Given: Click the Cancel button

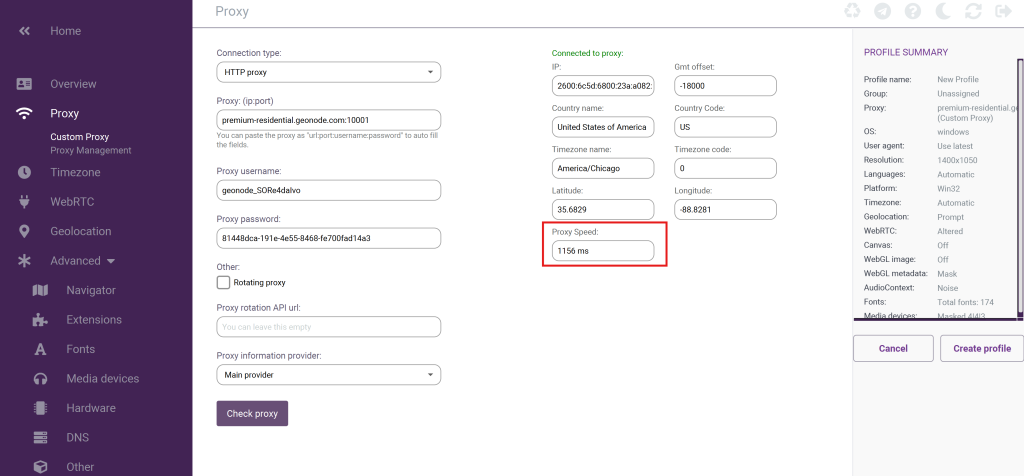Looking at the screenshot, I should 892,348.
